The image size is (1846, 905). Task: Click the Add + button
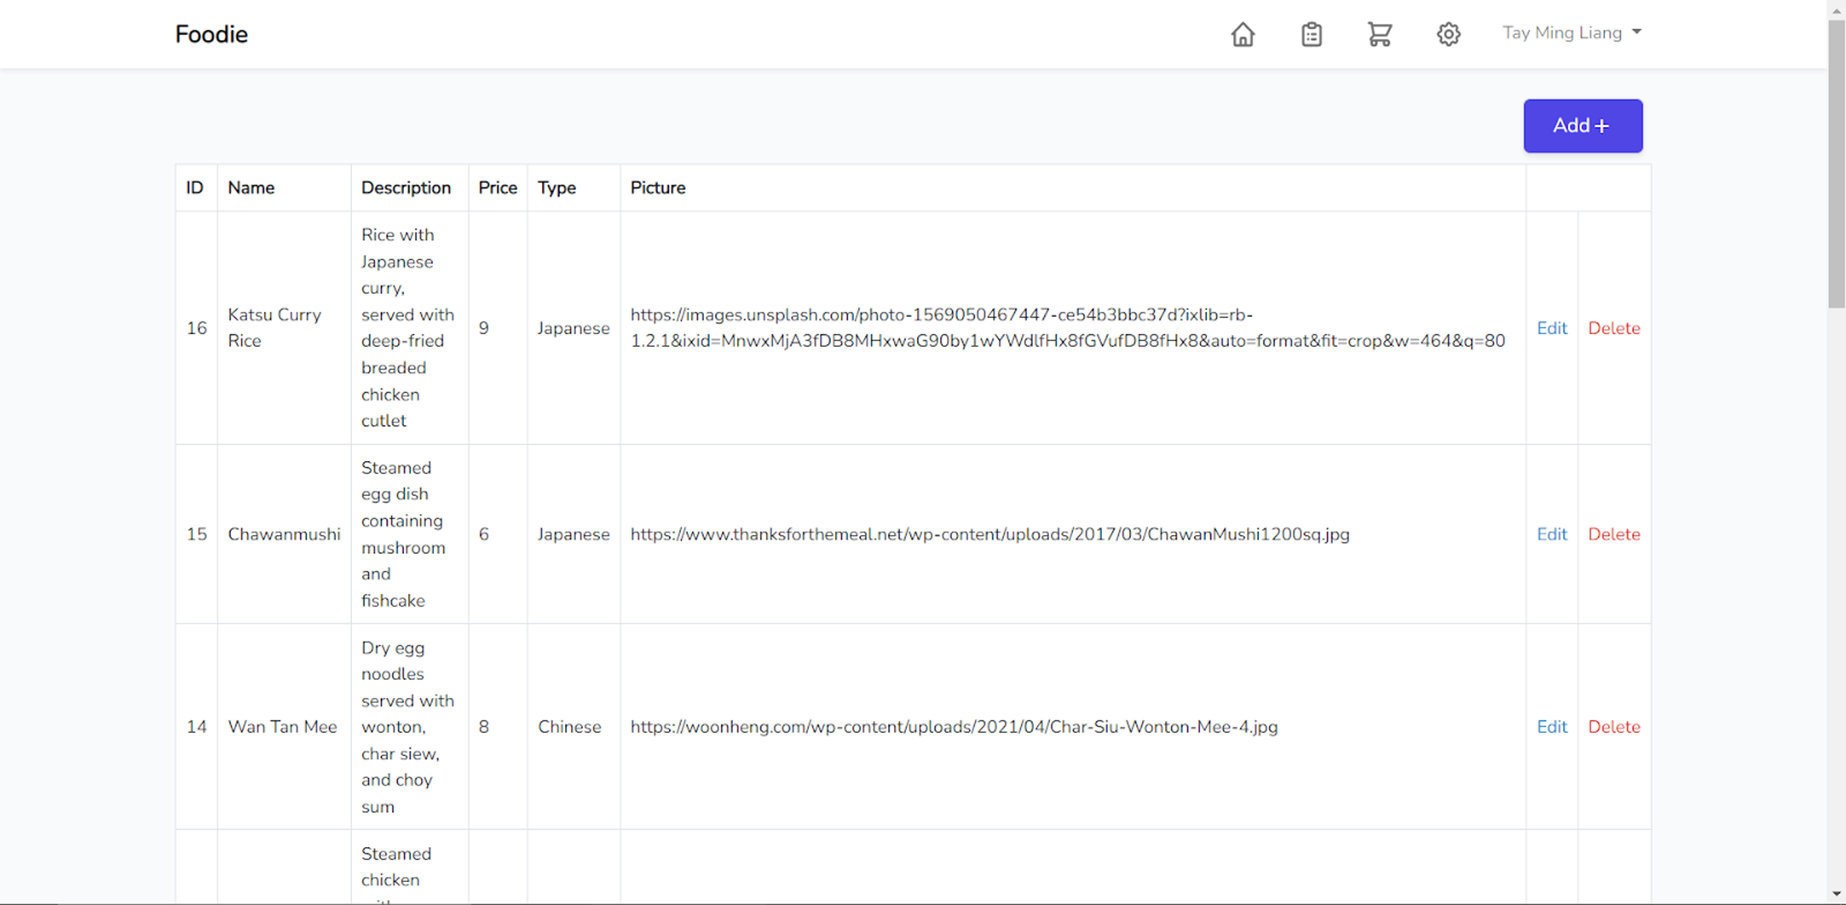click(x=1582, y=126)
